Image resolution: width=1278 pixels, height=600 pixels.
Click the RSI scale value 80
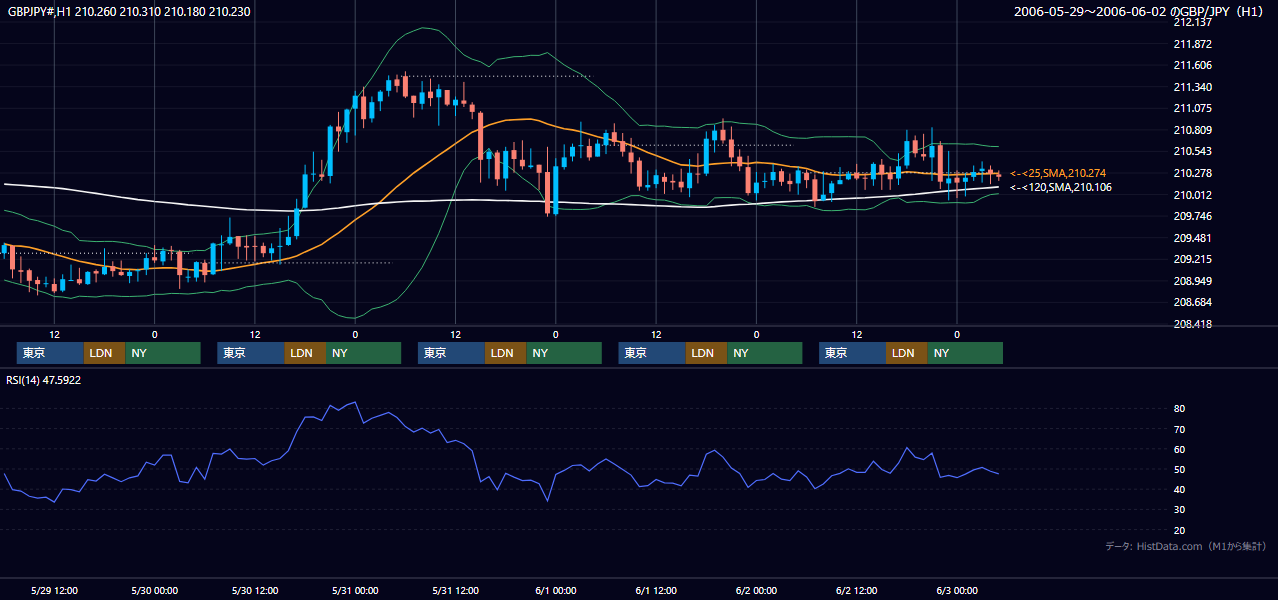tap(1180, 409)
